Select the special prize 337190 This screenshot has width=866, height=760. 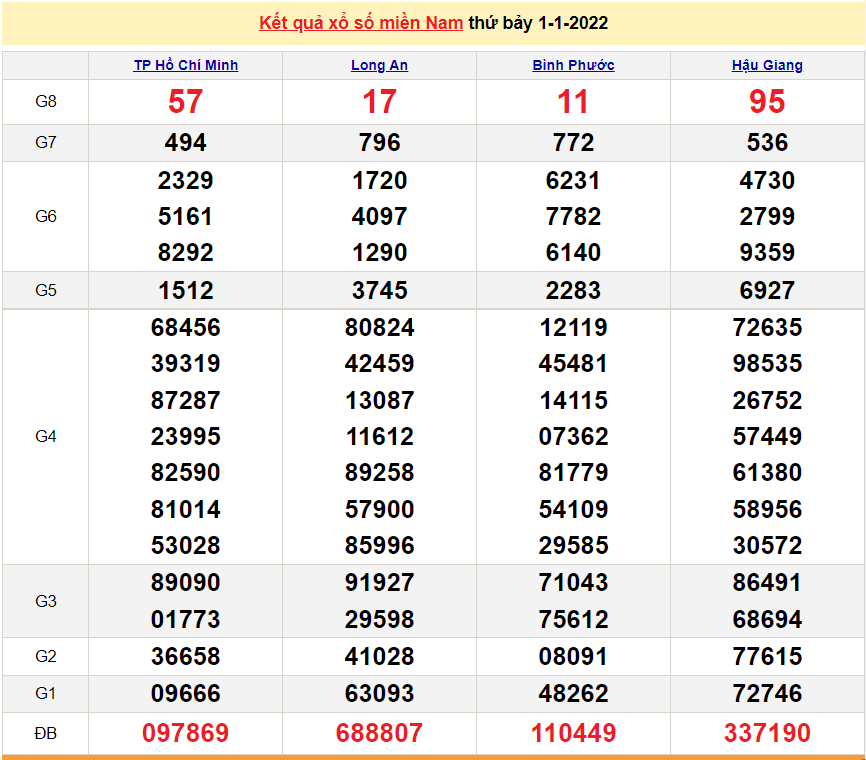[767, 733]
